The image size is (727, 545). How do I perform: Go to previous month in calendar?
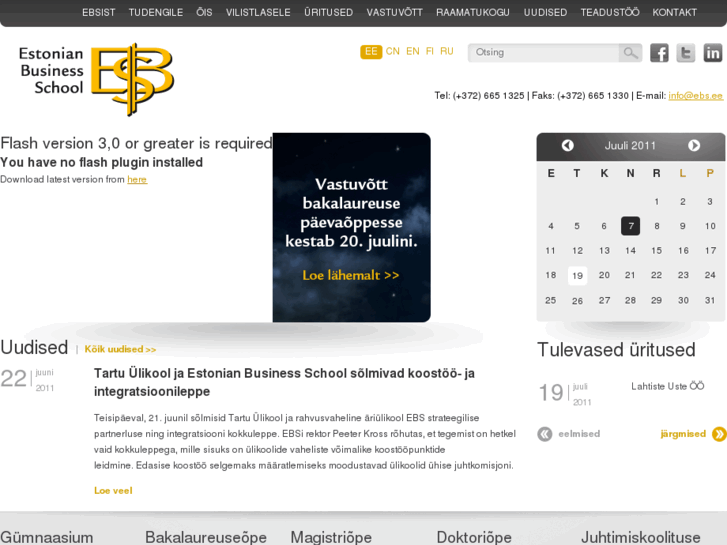(568, 146)
